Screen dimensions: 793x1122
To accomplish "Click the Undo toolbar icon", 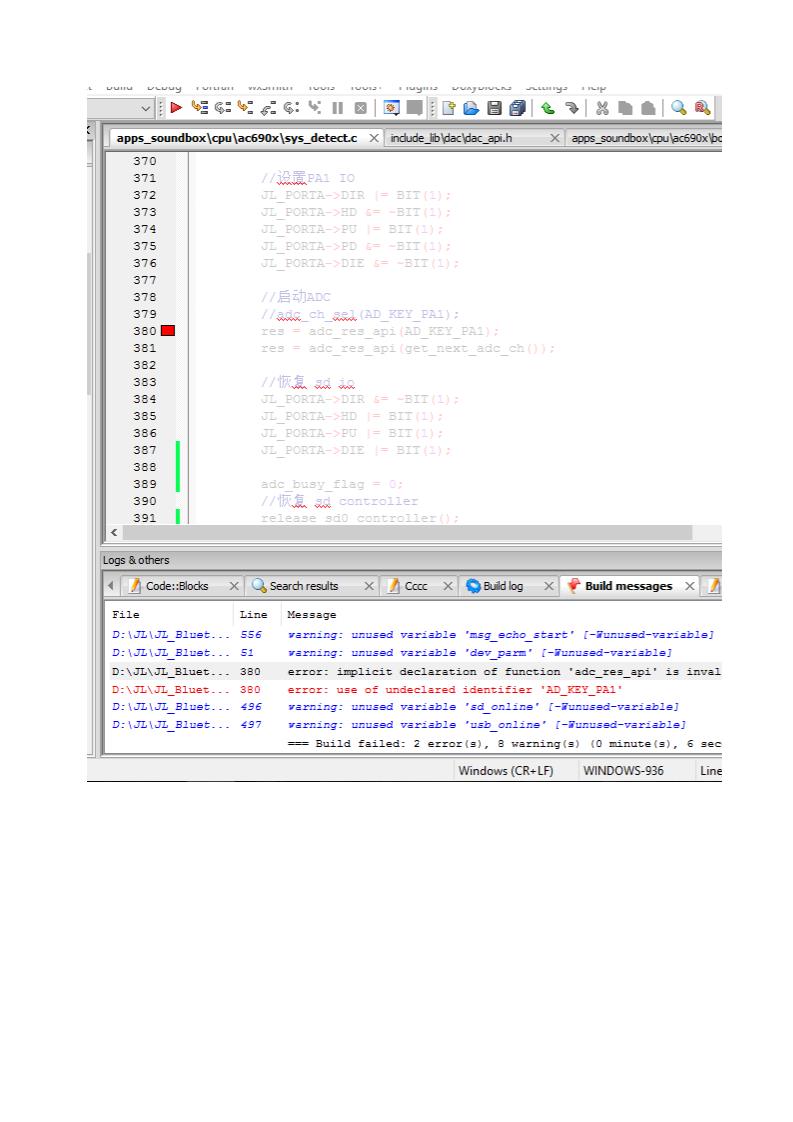I will (x=548, y=108).
